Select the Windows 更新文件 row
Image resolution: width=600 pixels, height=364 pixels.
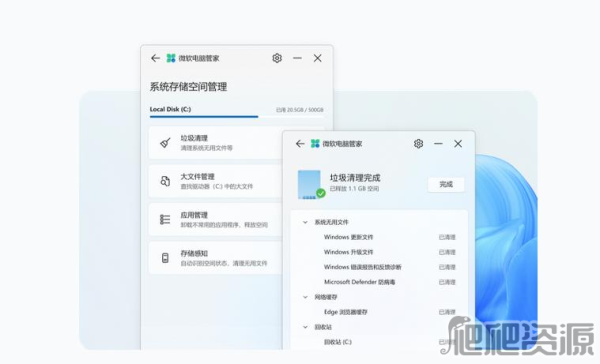pyautogui.click(x=379, y=237)
